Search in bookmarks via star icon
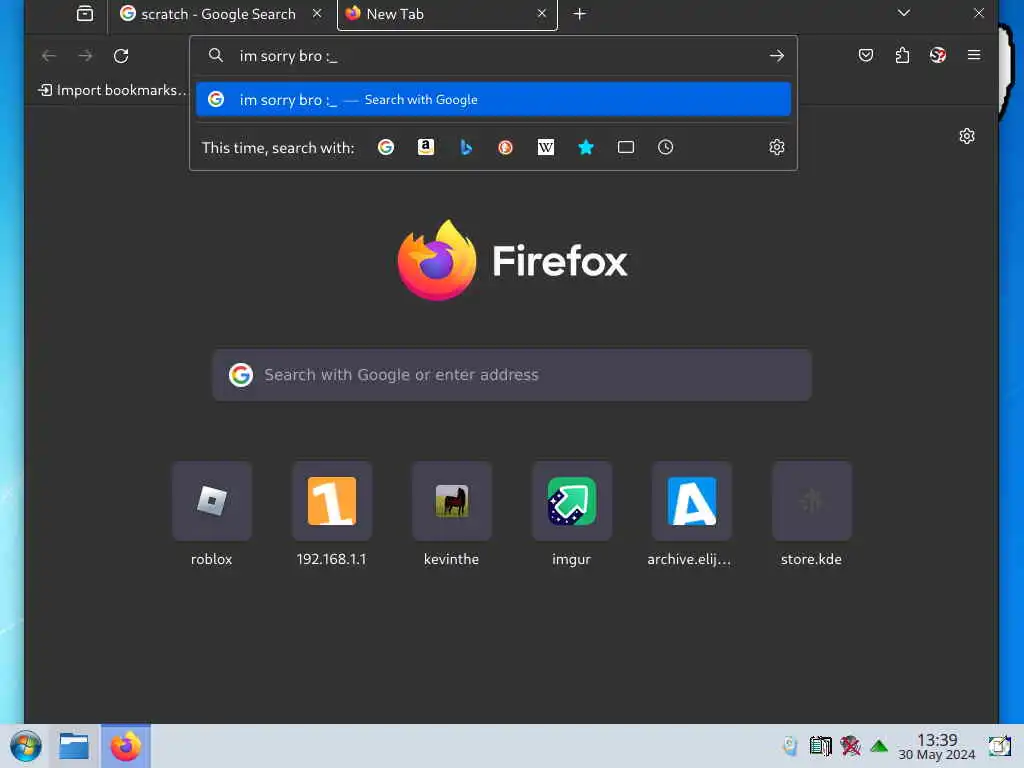The image size is (1024, 768). pos(586,148)
